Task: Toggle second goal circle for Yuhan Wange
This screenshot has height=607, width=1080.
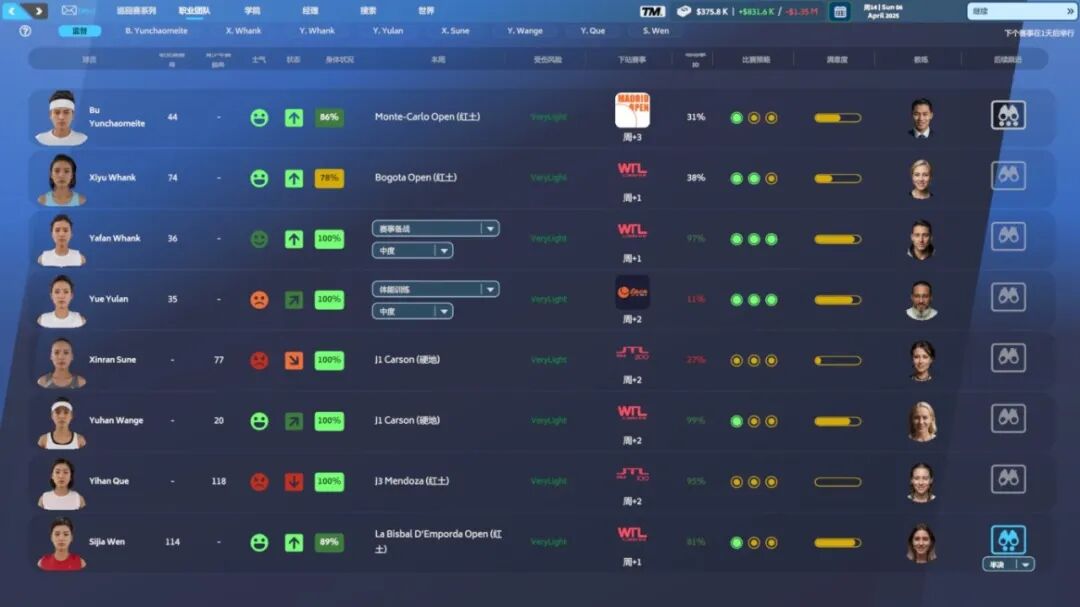Action: tap(754, 421)
